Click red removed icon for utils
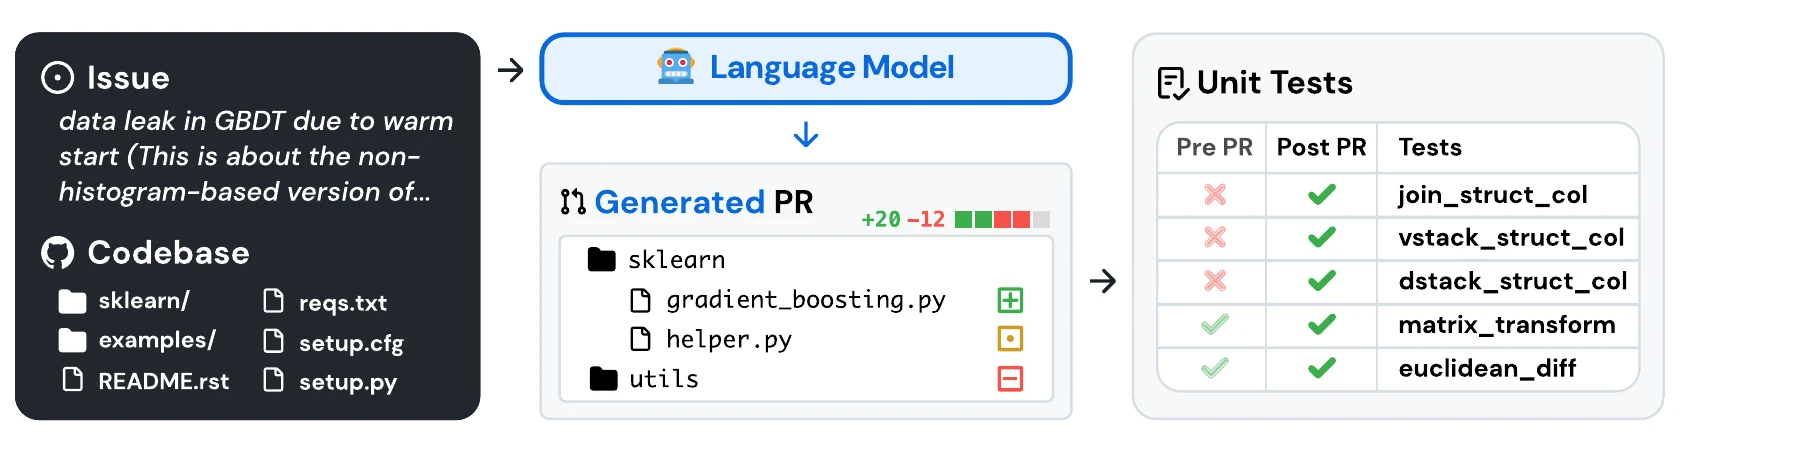Image resolution: width=1800 pixels, height=450 pixels. [1010, 379]
